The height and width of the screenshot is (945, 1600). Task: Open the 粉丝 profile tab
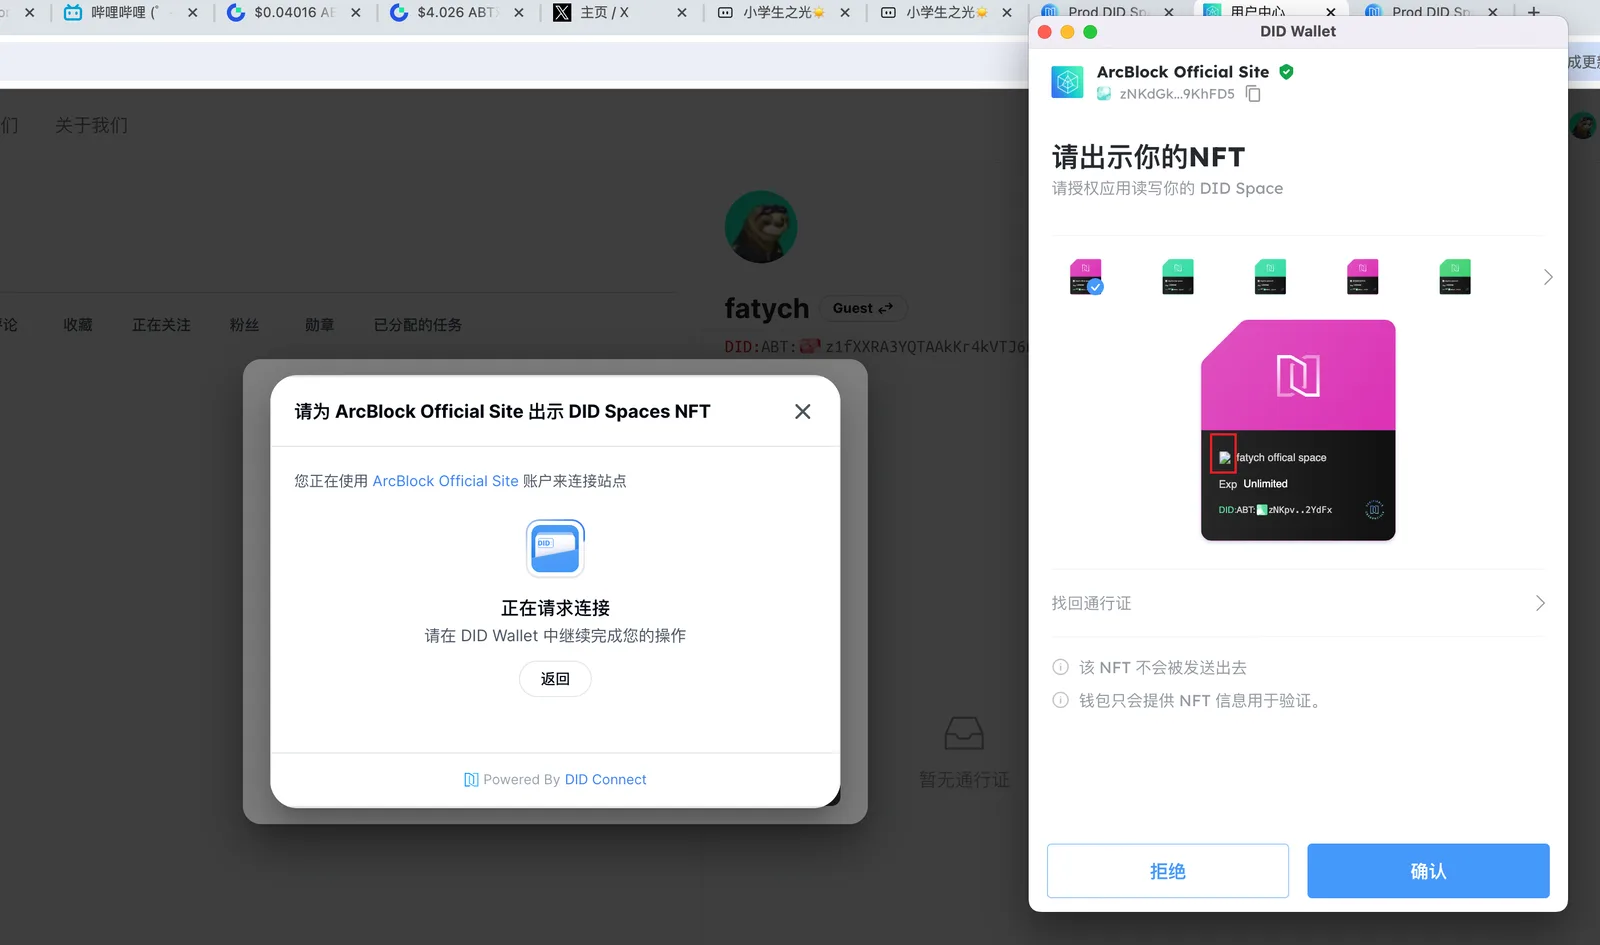pyautogui.click(x=244, y=325)
